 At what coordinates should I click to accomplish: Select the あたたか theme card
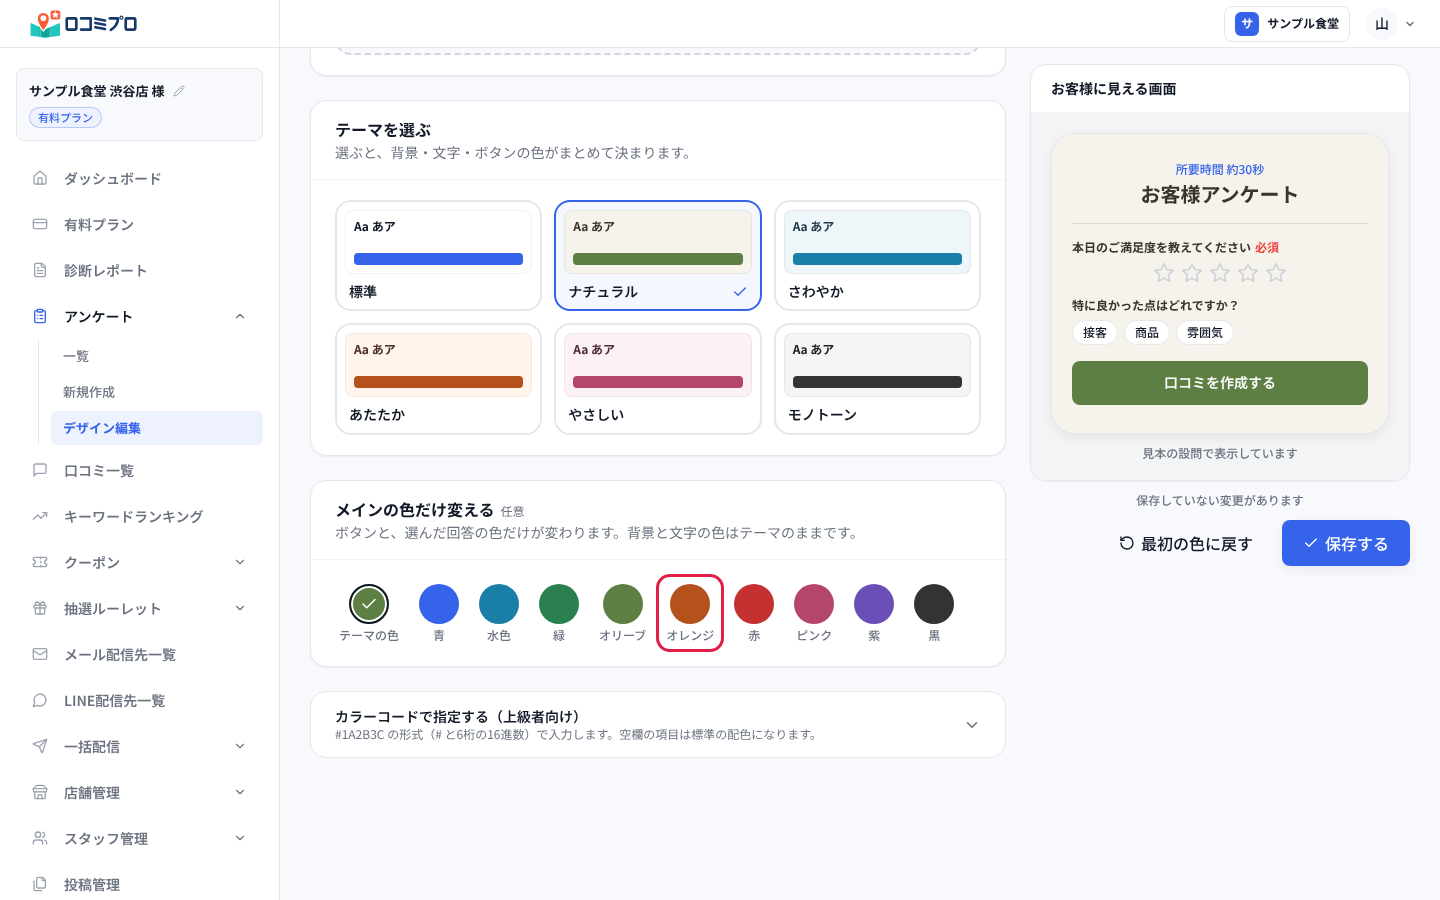[438, 379]
